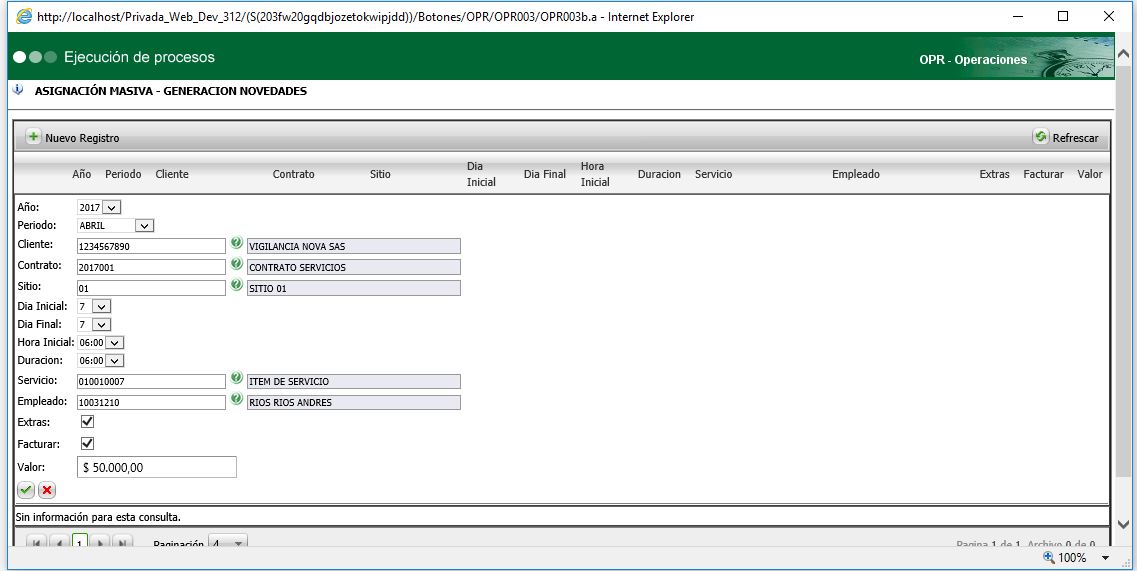
Task: Click the Valor column header
Action: coord(1090,174)
